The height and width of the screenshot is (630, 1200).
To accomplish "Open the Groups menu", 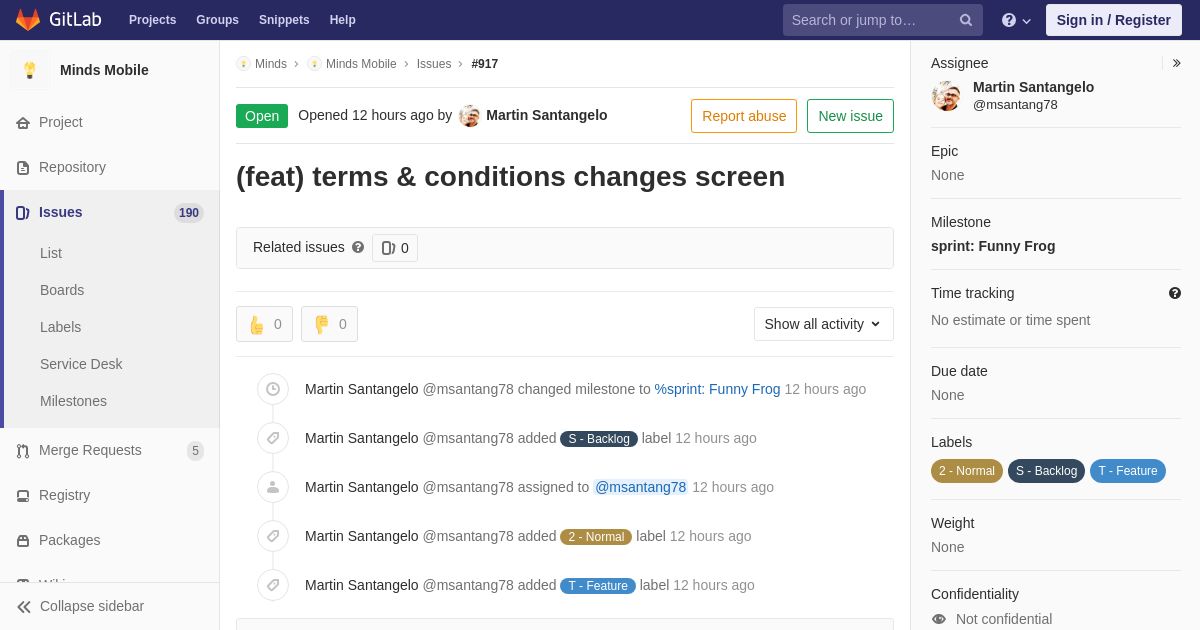I will 217,20.
